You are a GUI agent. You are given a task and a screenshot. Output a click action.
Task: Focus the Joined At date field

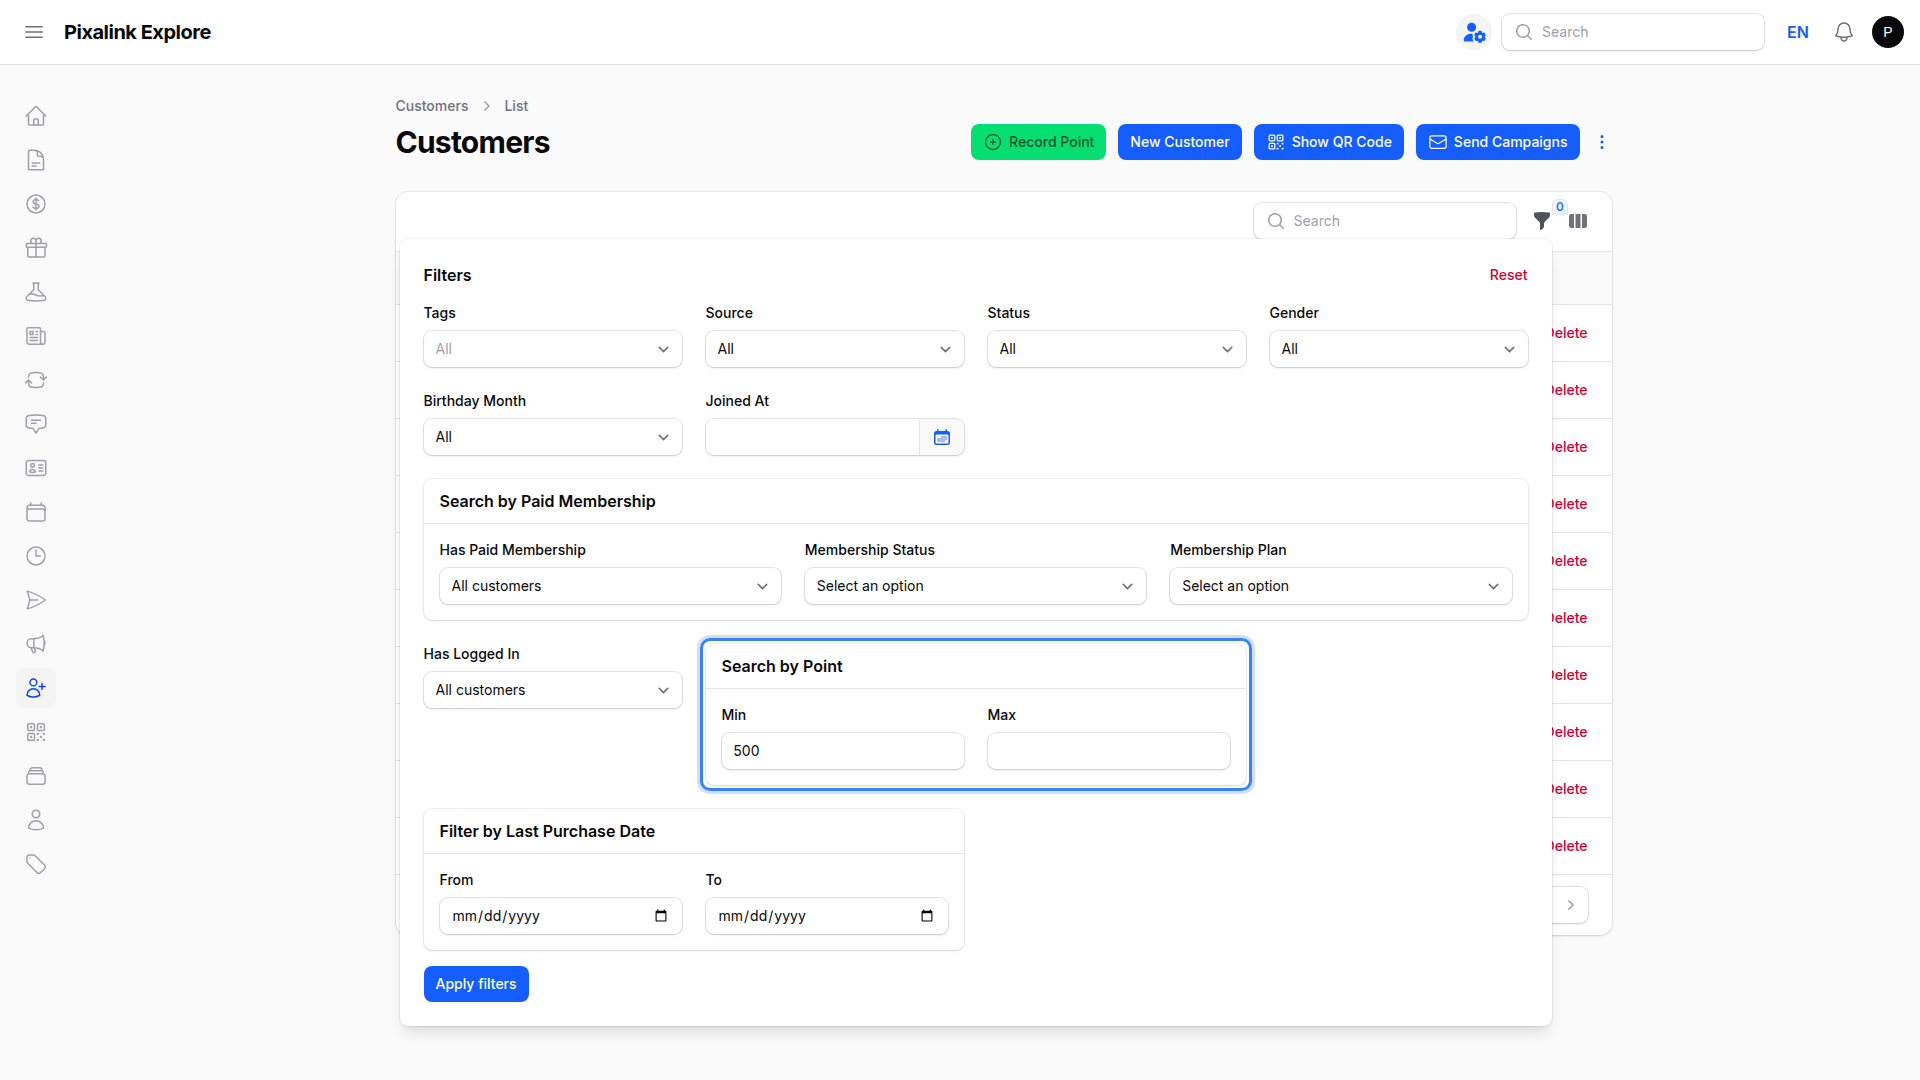coord(812,437)
